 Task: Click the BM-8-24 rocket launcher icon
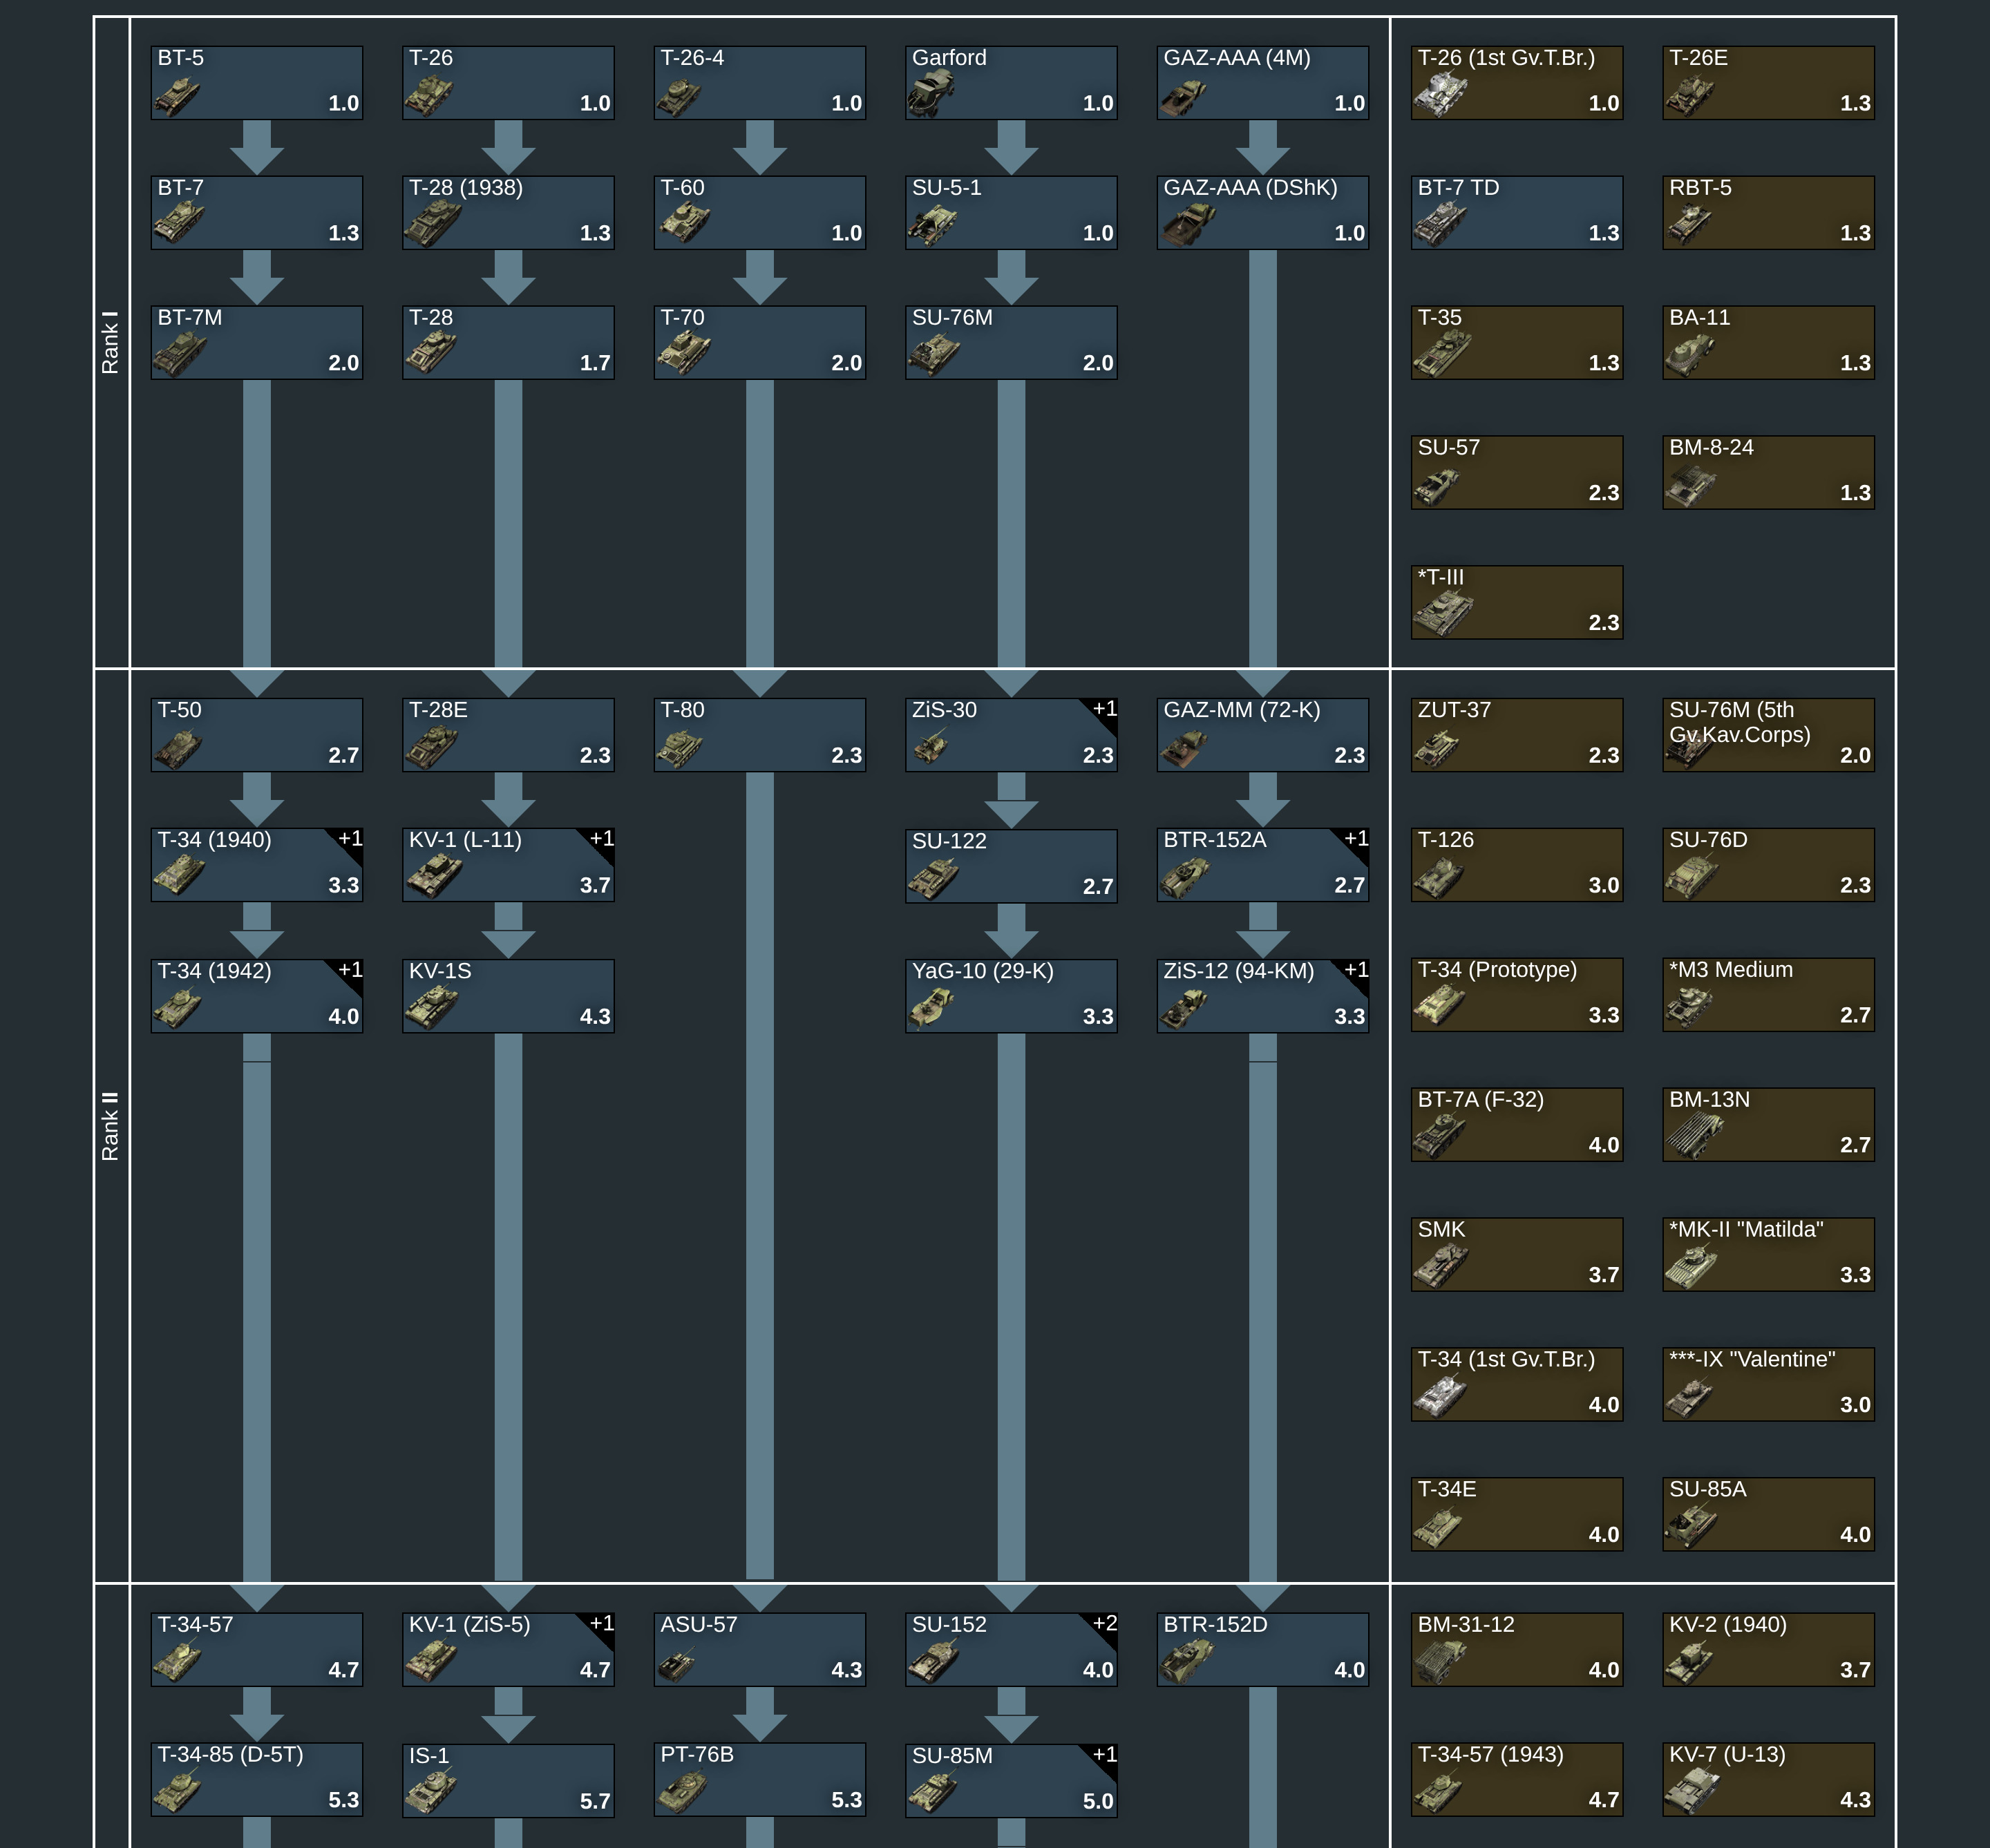pyautogui.click(x=1691, y=487)
